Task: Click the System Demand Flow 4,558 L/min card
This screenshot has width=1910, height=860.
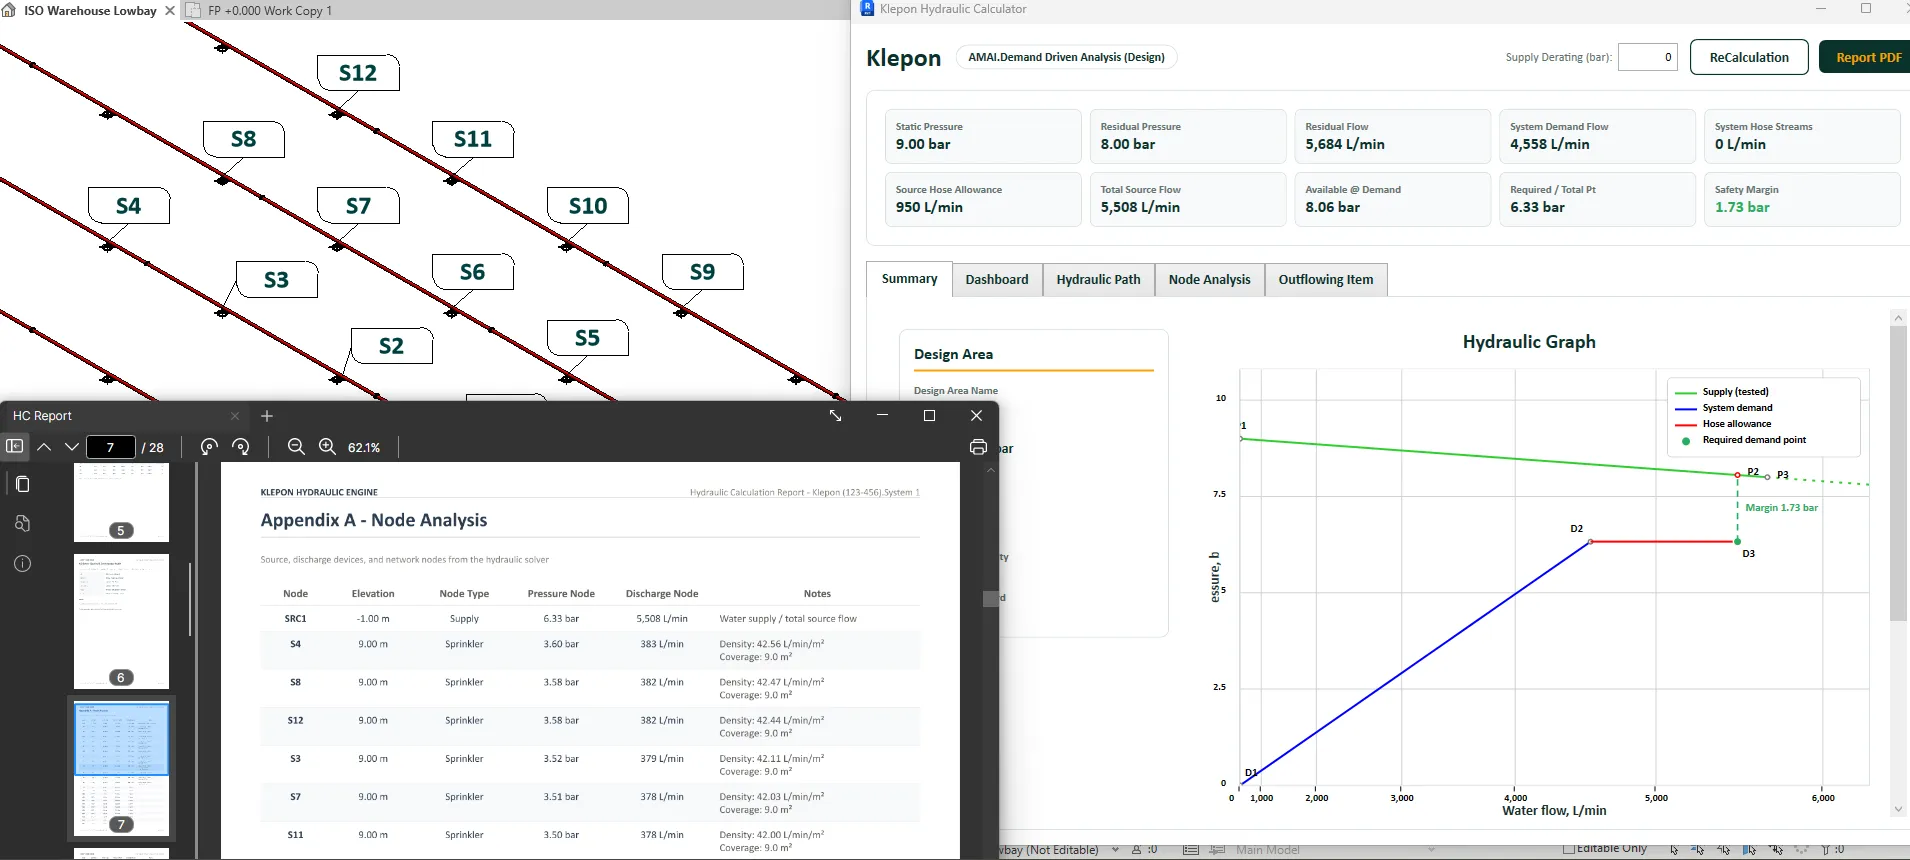Action: tap(1597, 136)
